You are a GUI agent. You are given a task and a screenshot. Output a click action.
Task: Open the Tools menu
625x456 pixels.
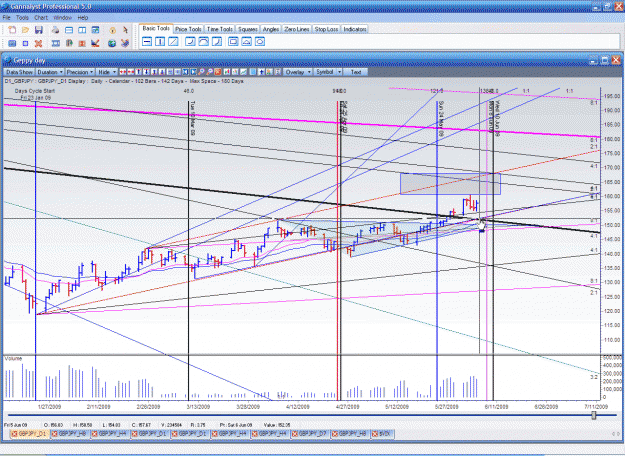[x=22, y=18]
